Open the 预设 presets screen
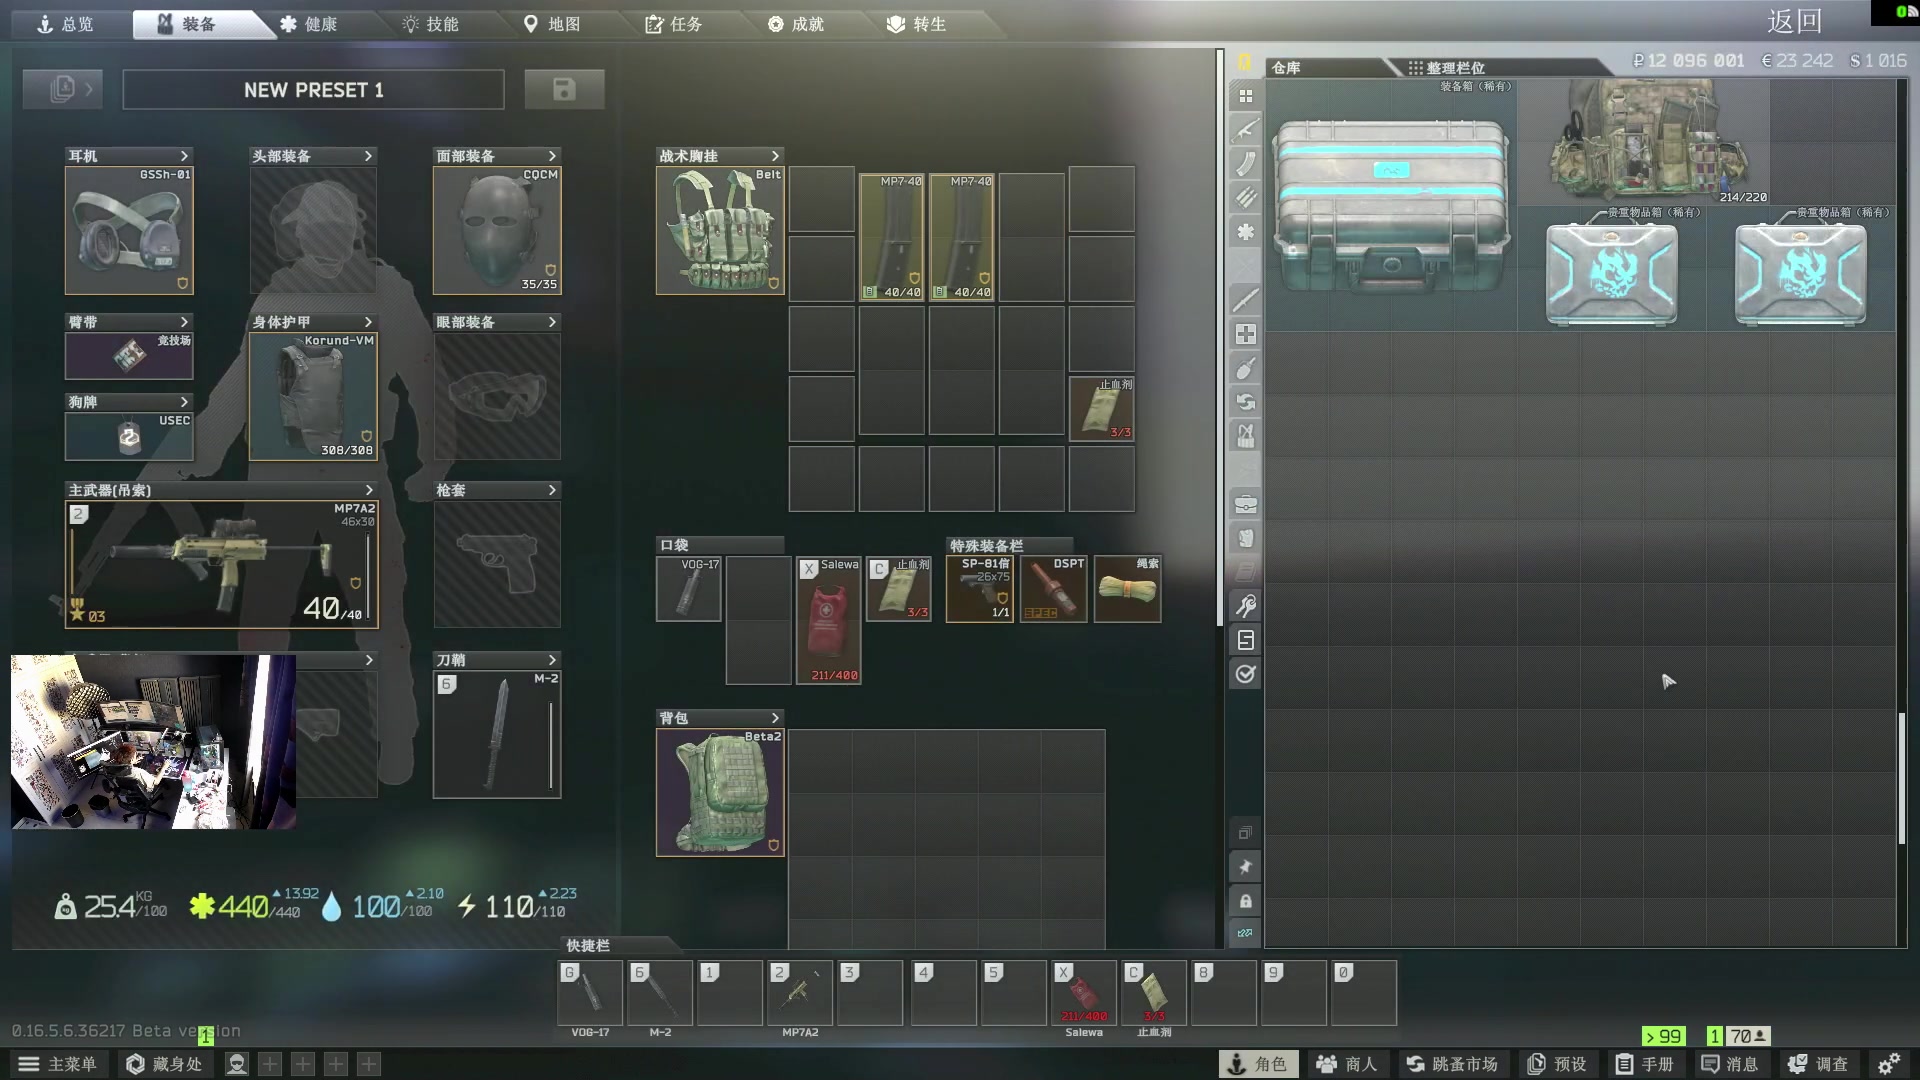Image resolution: width=1920 pixels, height=1080 pixels. pos(1558,1064)
